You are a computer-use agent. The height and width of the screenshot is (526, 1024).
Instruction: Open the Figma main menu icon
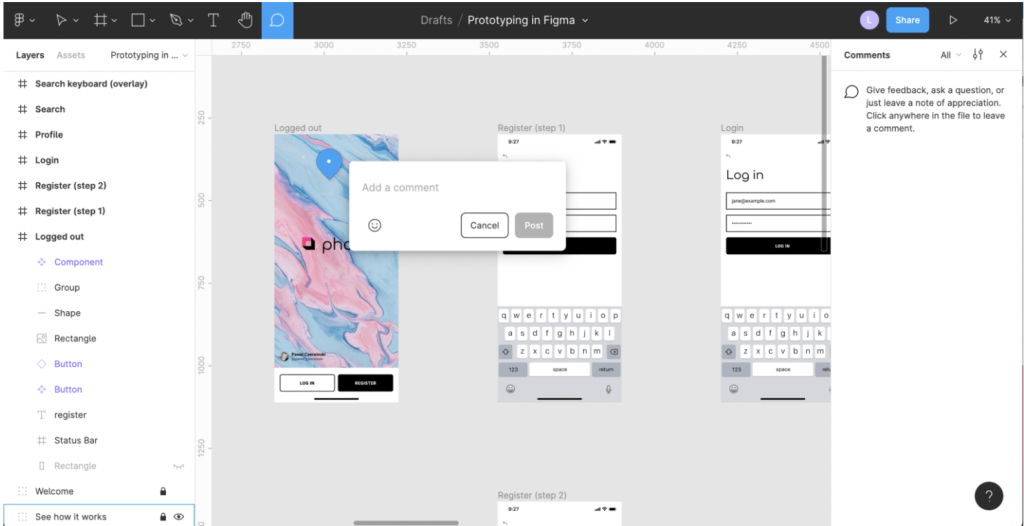[x=19, y=20]
